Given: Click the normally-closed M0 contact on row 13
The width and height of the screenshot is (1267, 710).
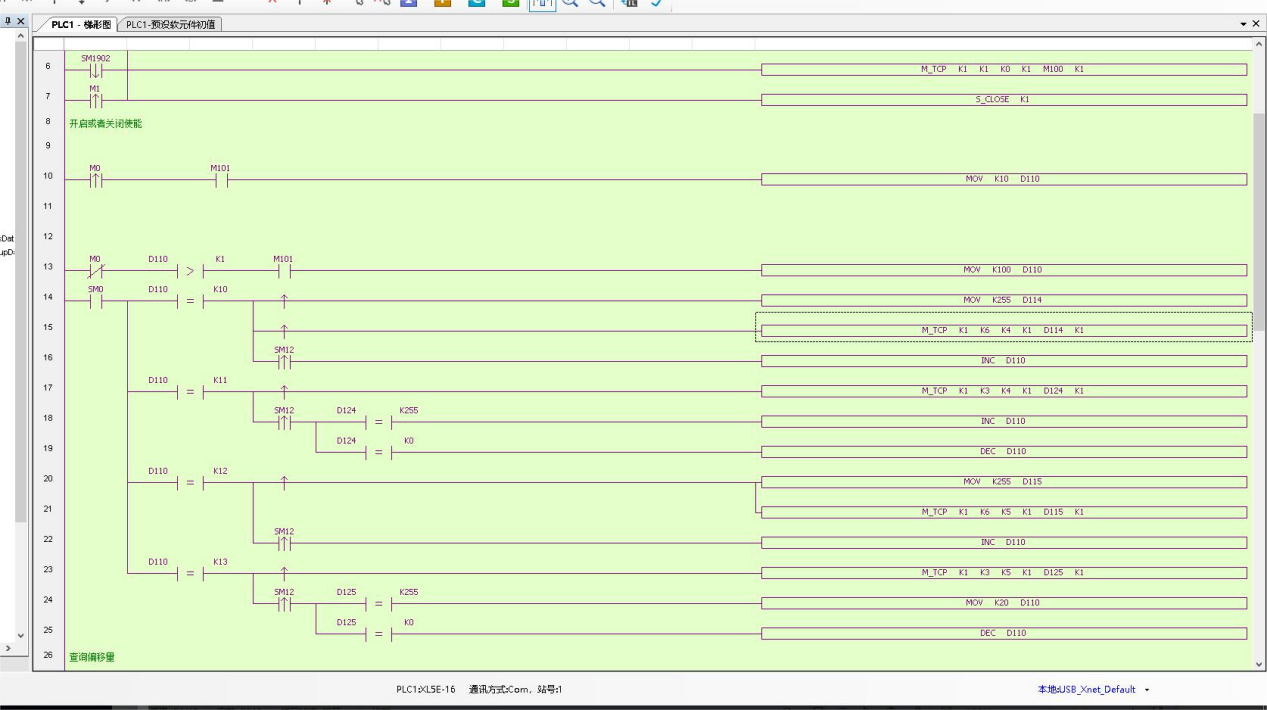Looking at the screenshot, I should [96, 270].
